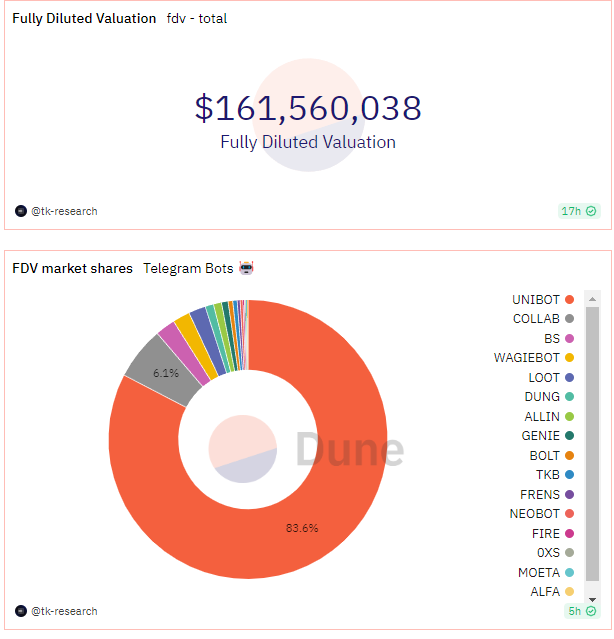Click the LOOT legend color dot
Image resolution: width=614 pixels, height=639 pixels.
click(x=569, y=378)
